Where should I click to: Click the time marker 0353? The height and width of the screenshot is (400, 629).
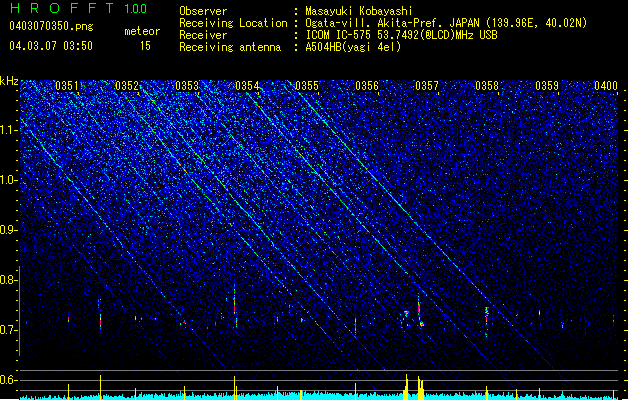[x=187, y=86]
